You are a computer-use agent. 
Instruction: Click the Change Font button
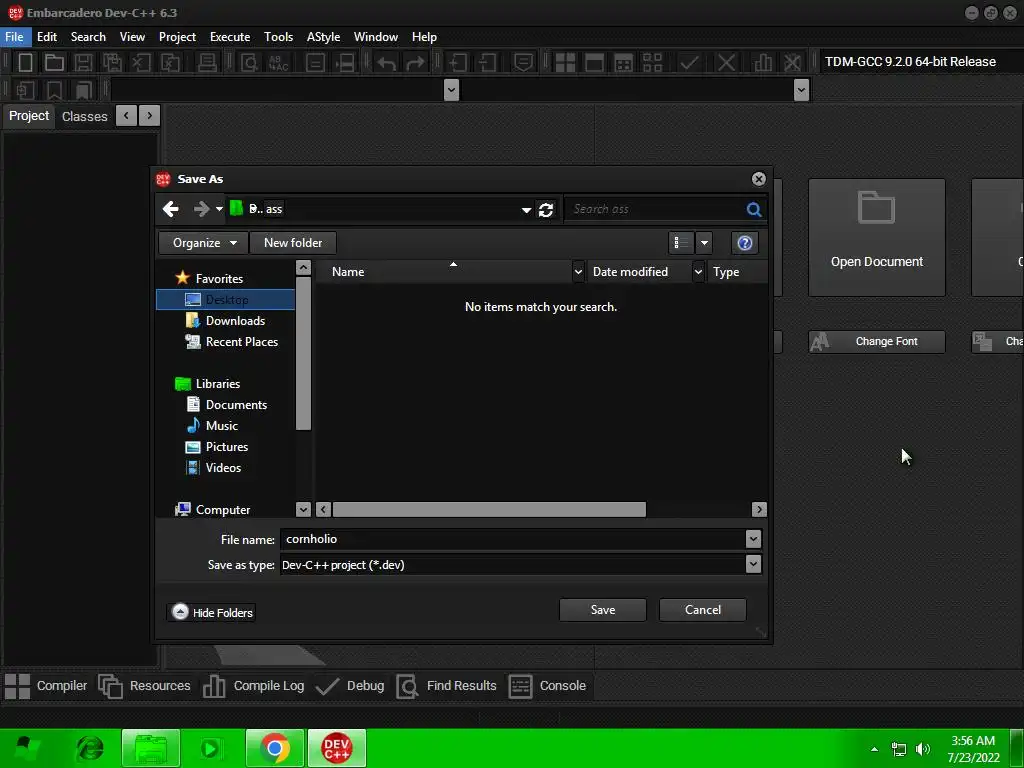(x=876, y=342)
